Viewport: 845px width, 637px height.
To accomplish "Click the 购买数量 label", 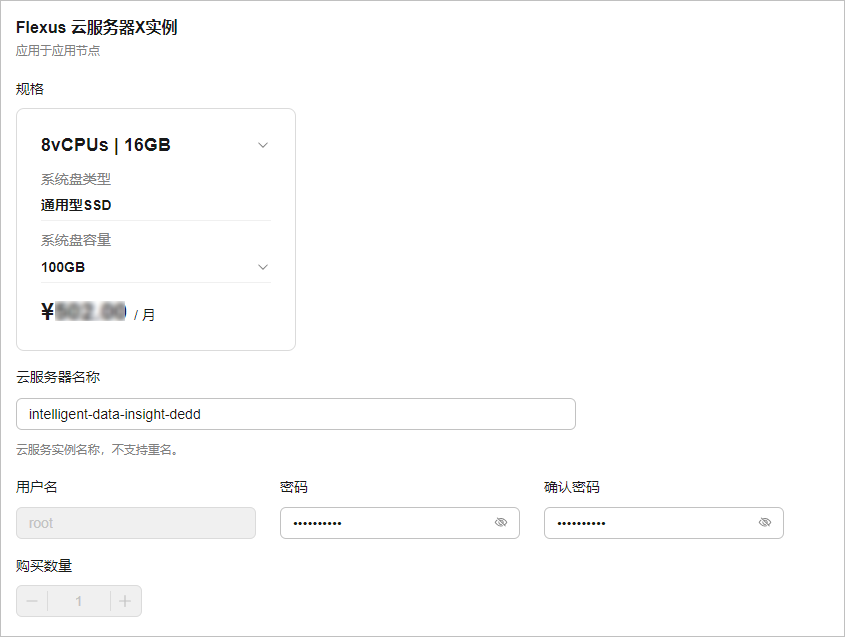I will (44, 566).
